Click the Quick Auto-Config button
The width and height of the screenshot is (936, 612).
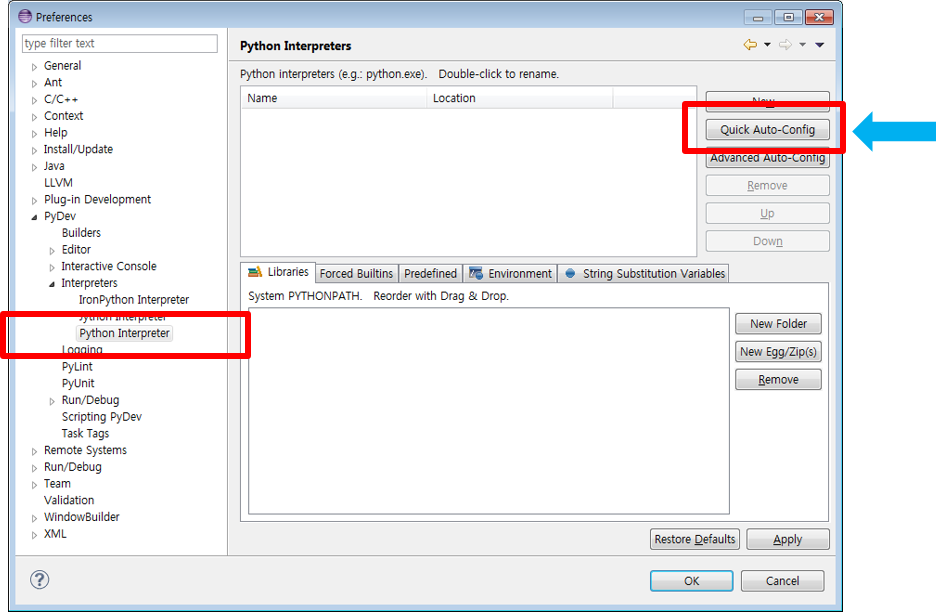click(767, 130)
